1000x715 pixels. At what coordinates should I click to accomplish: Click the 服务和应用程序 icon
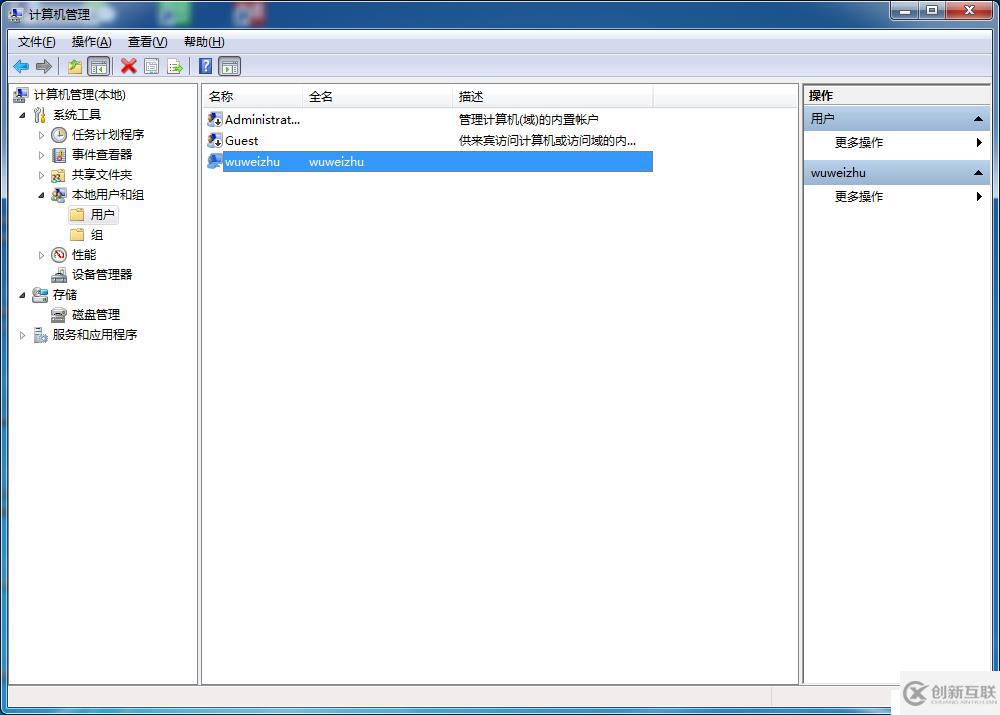[x=40, y=335]
